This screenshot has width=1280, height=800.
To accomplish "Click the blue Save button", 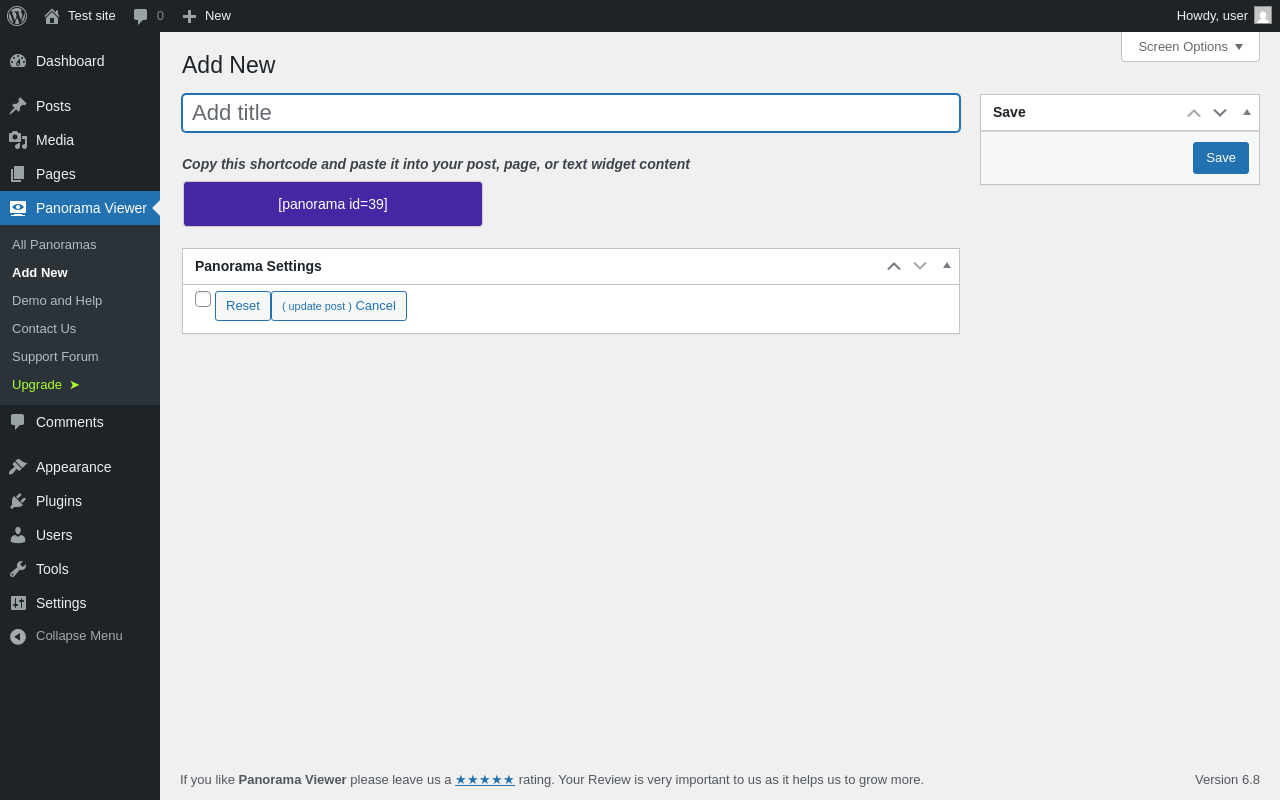I will 1221,158.
